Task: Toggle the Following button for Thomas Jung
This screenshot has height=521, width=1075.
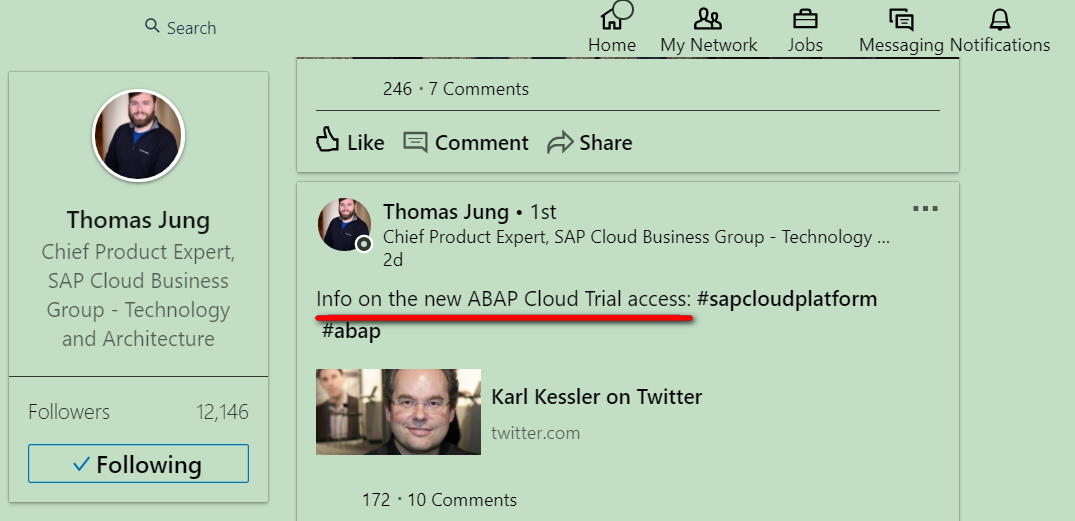Action: pos(138,463)
